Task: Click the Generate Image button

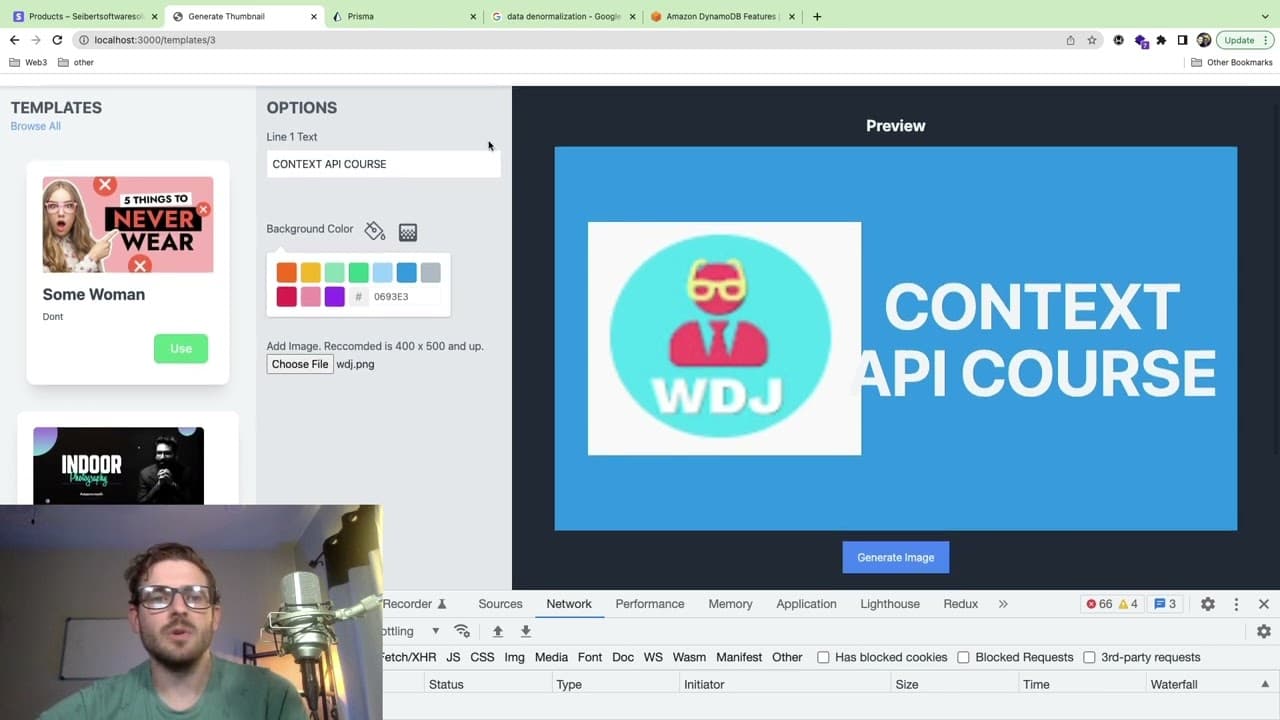Action: pos(896,557)
